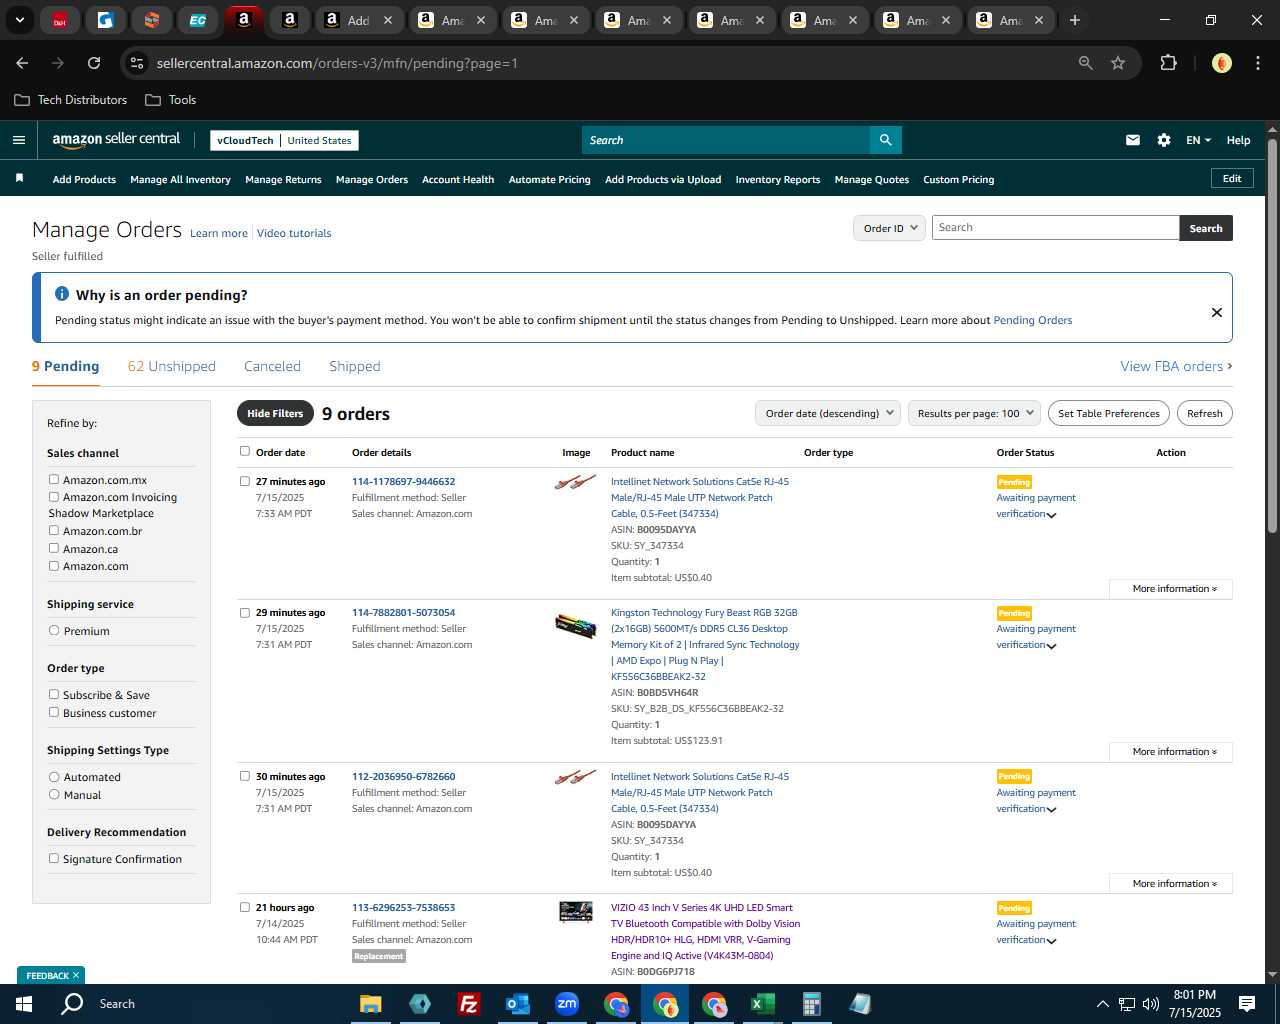Expand payment verification status for order 114-1178697-9446632
Screen dimensions: 1280x1024
pyautogui.click(x=1051, y=515)
